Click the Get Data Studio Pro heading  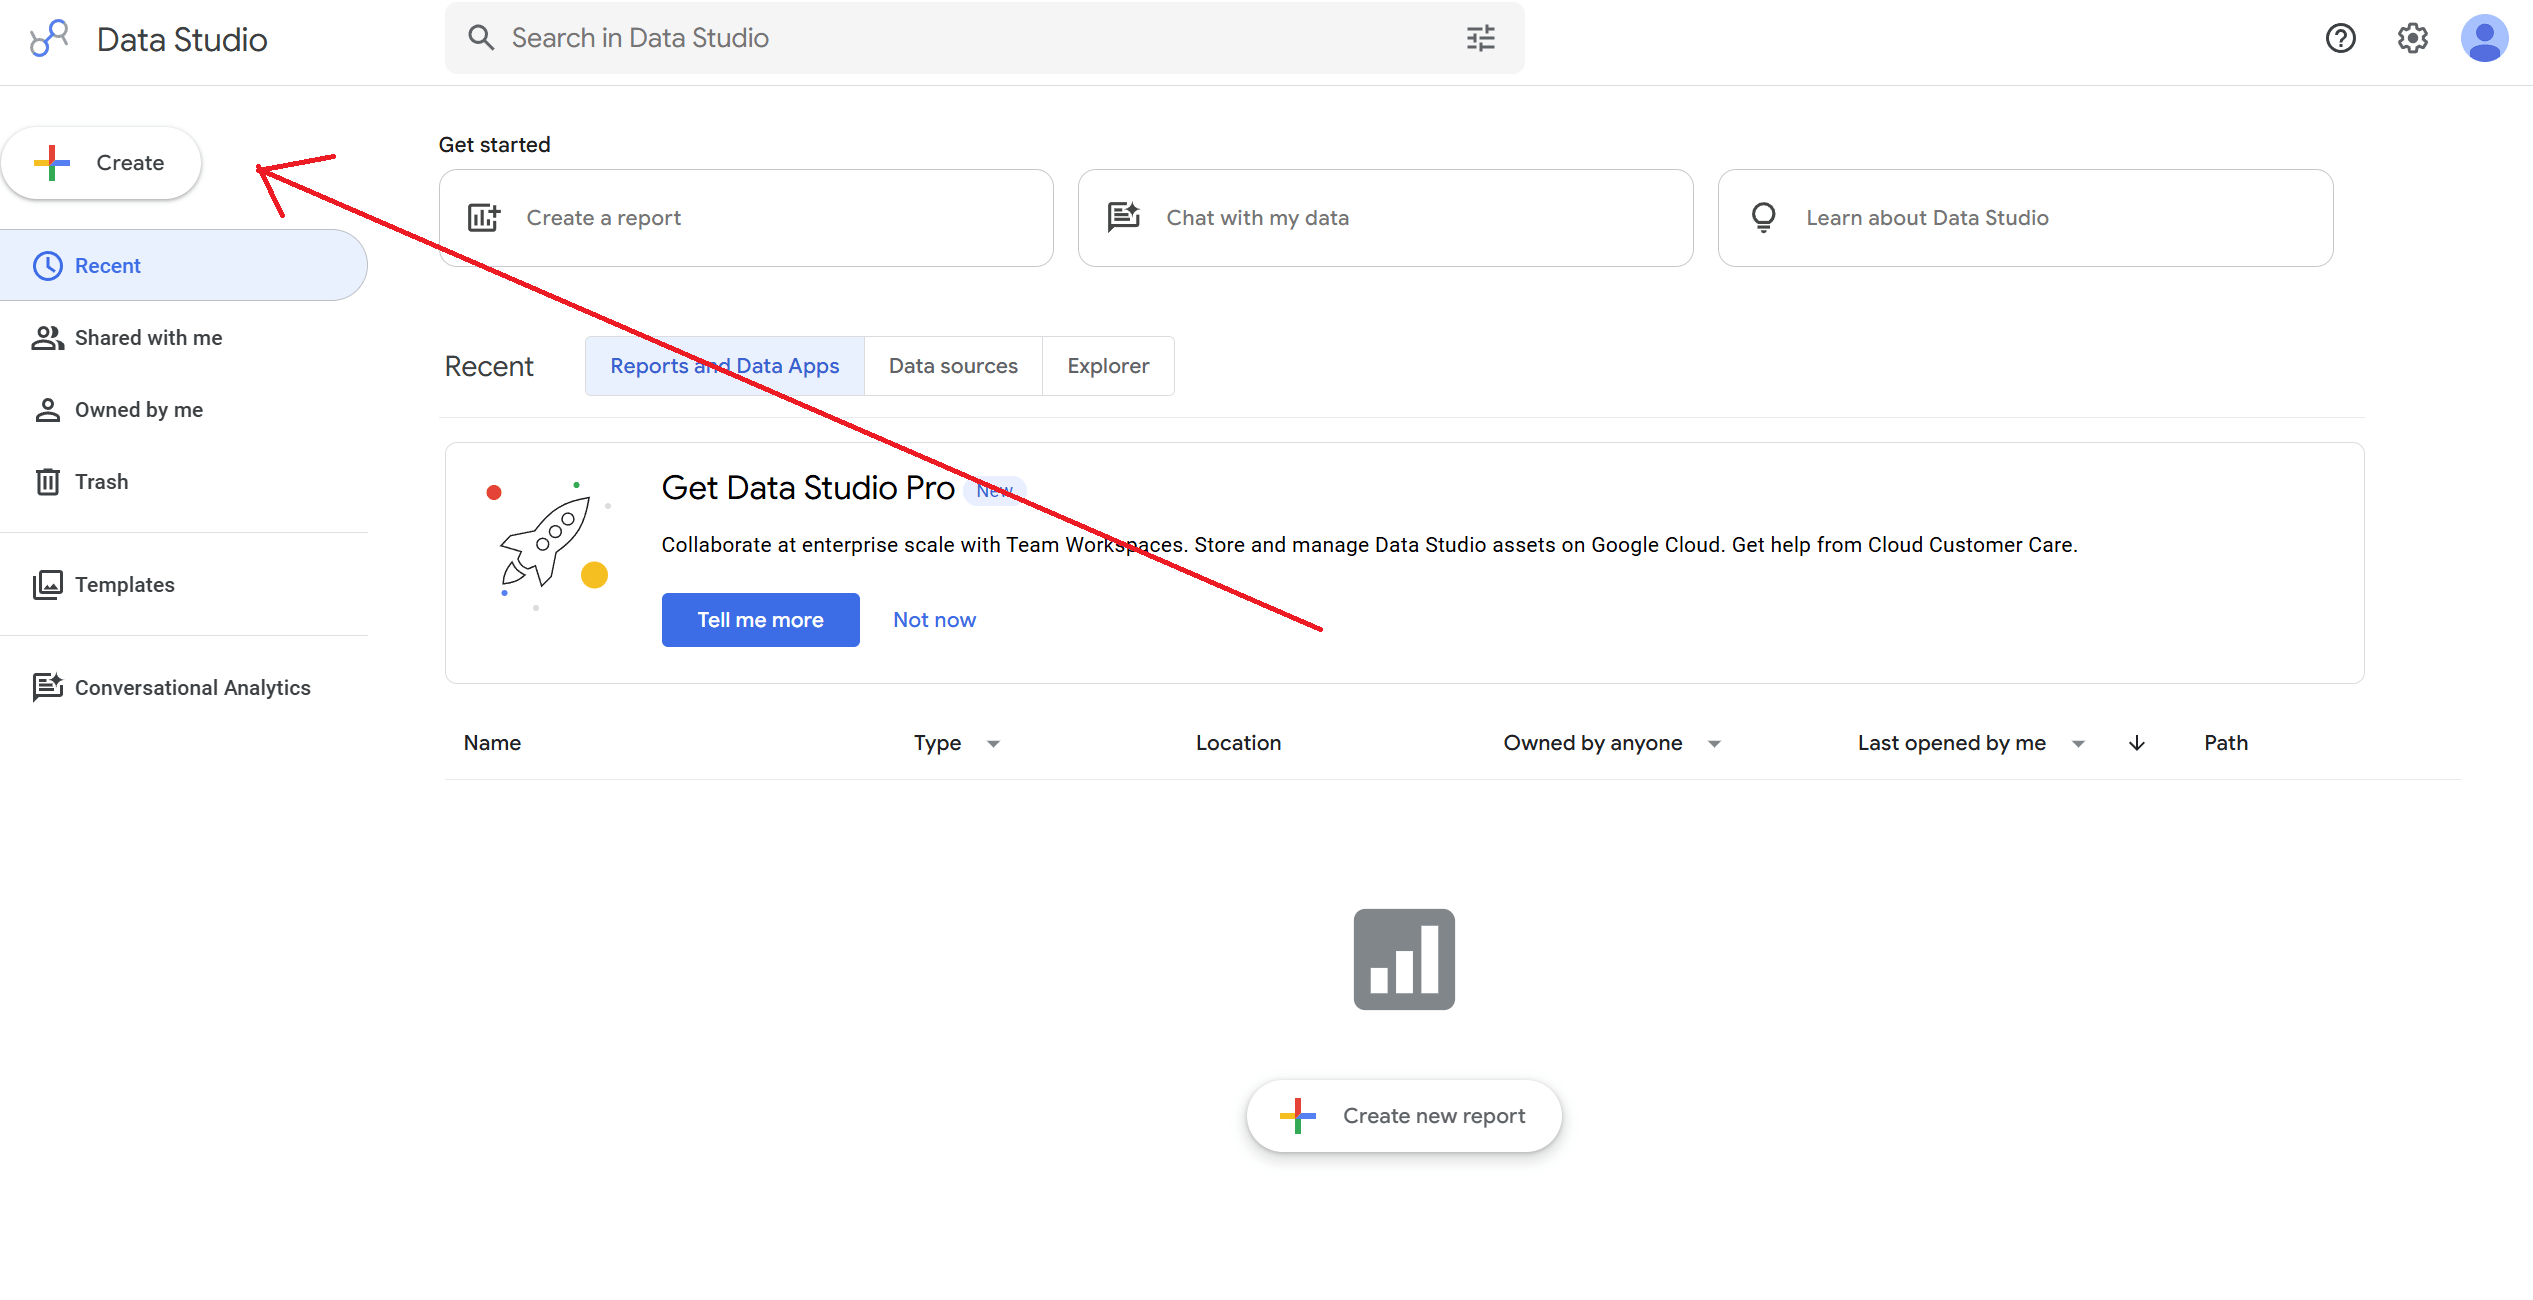808,488
